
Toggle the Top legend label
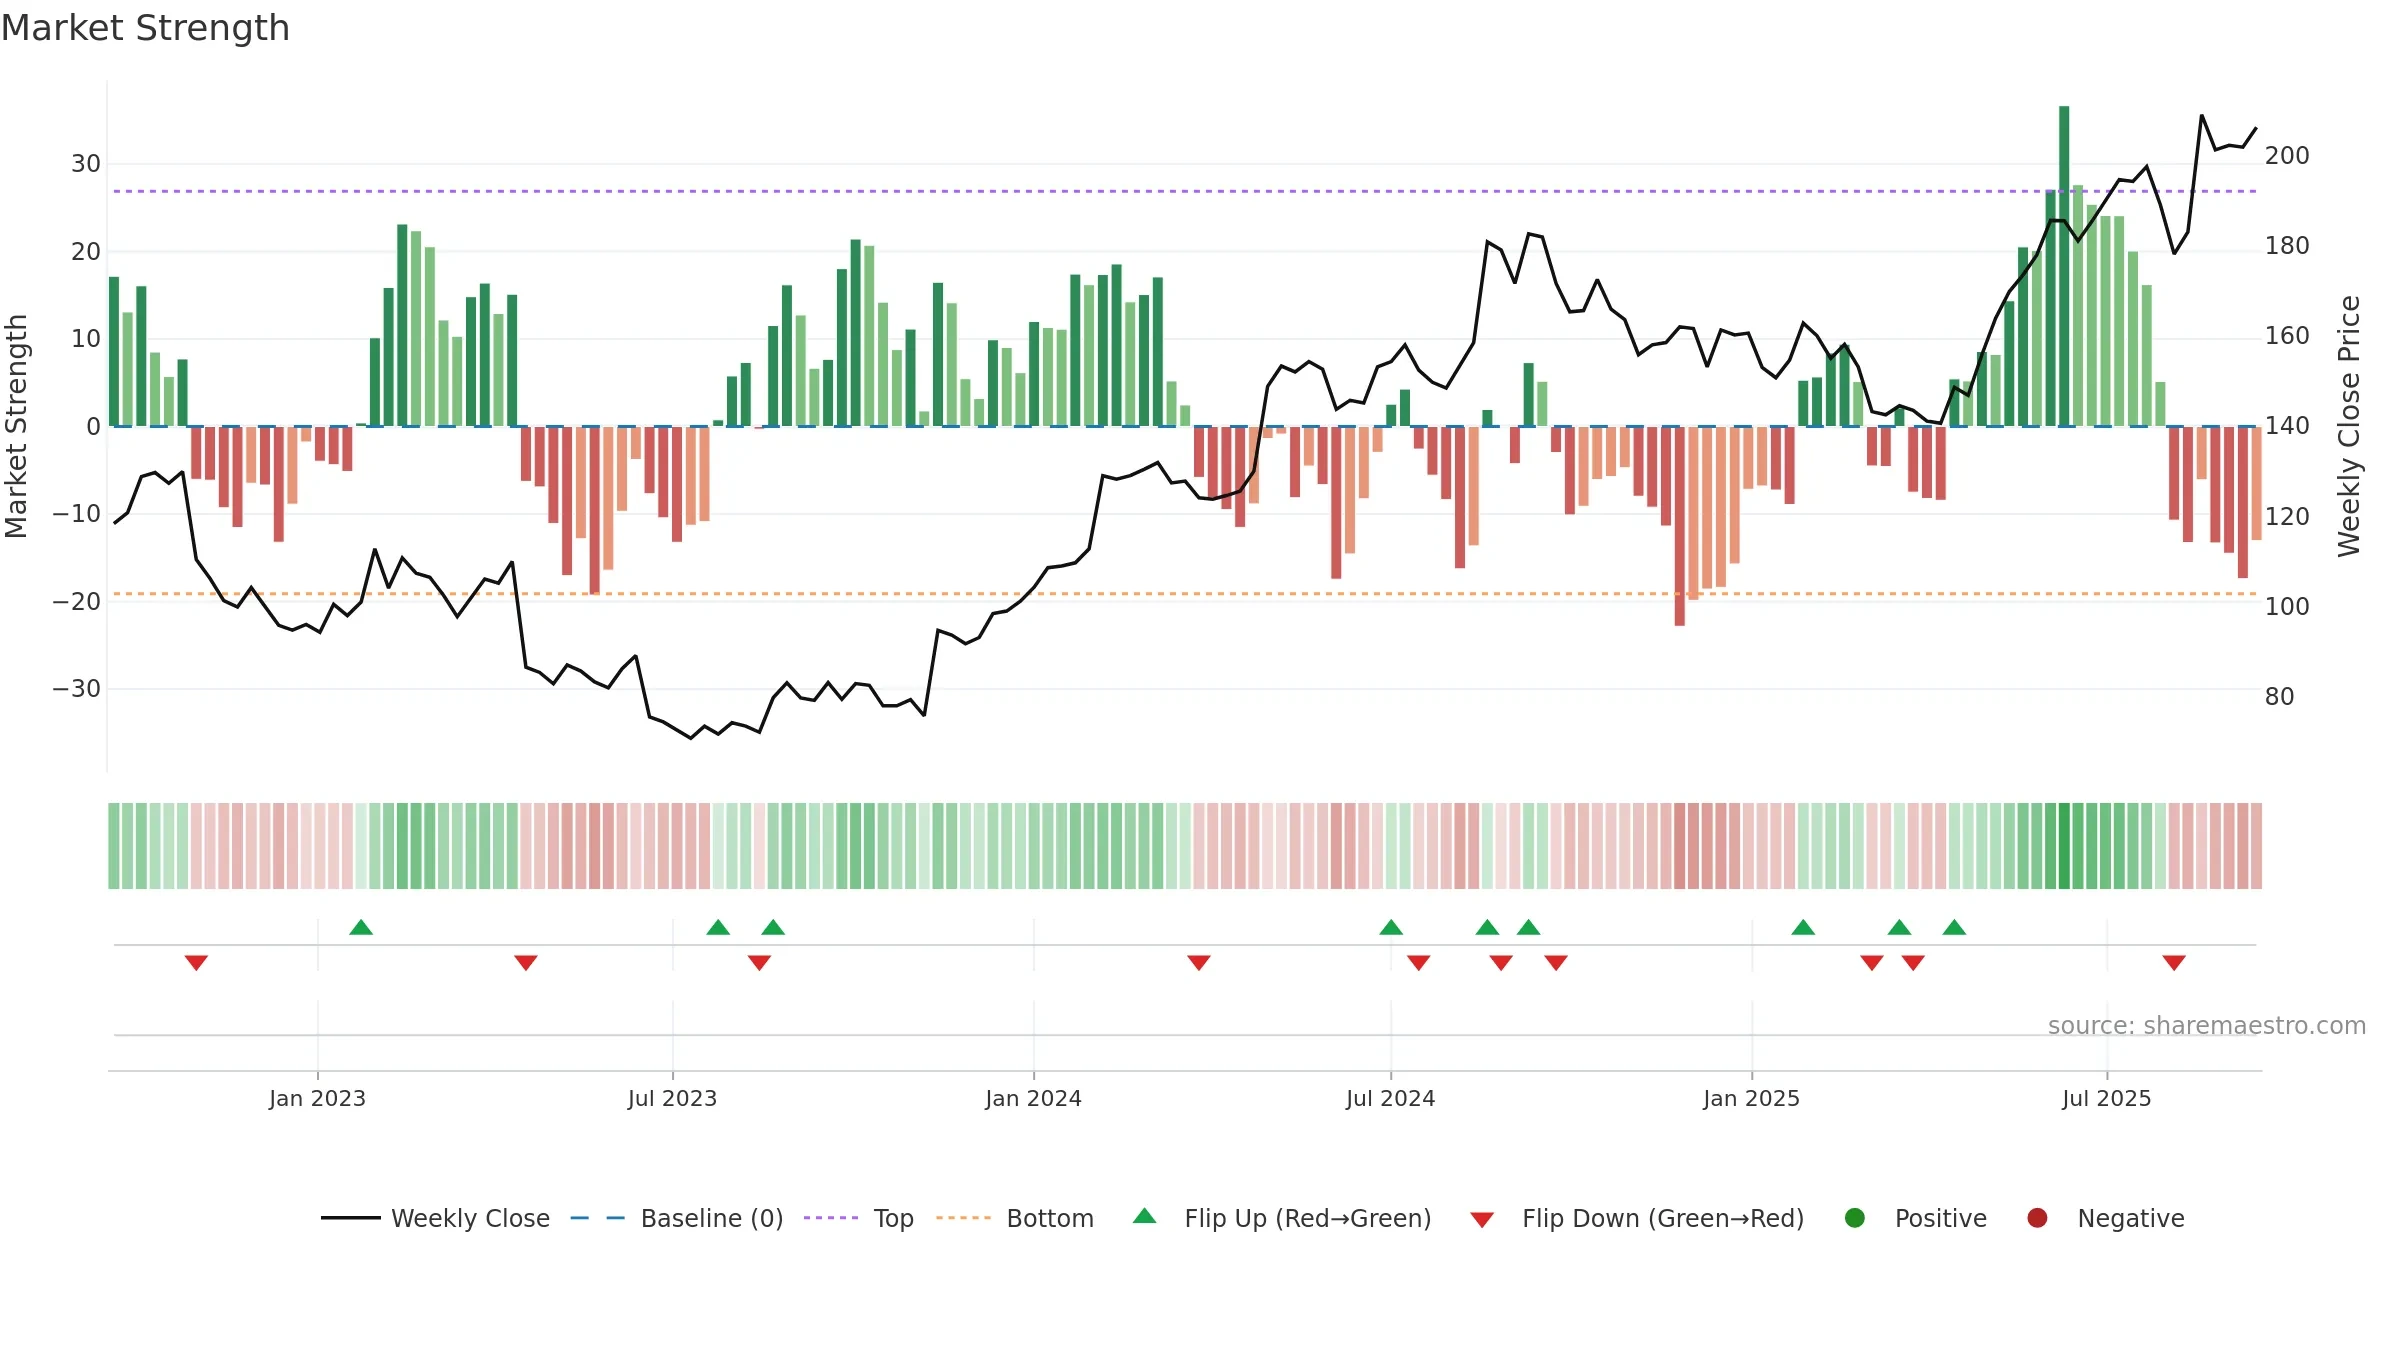click(894, 1219)
